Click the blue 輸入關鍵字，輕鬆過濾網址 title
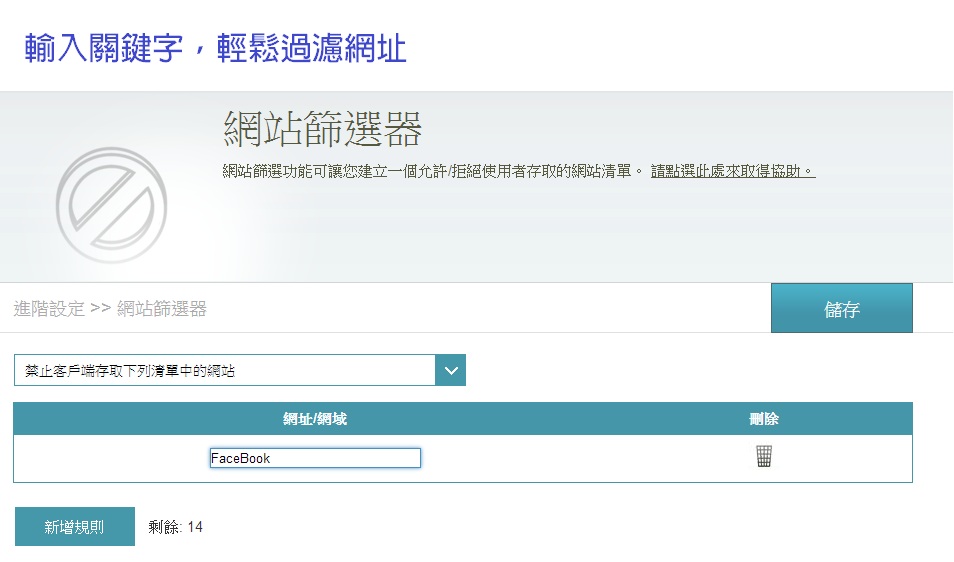Viewport: 954px width, 562px height. [x=216, y=48]
